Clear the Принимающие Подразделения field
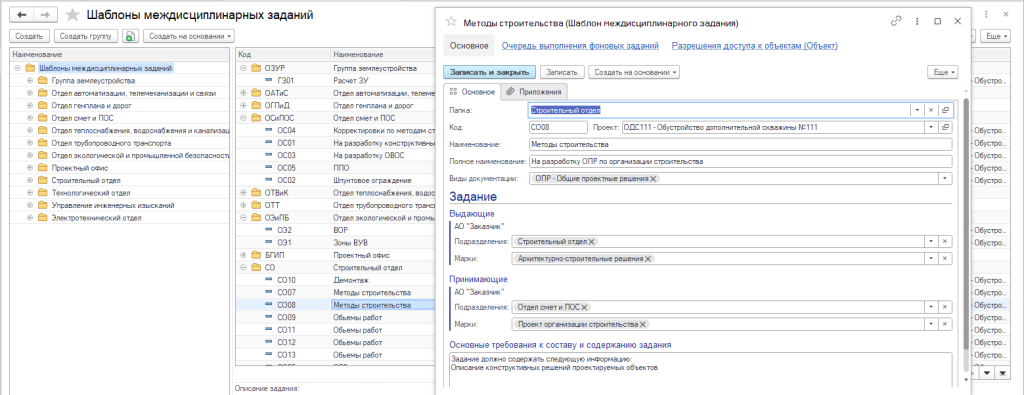 coord(944,307)
